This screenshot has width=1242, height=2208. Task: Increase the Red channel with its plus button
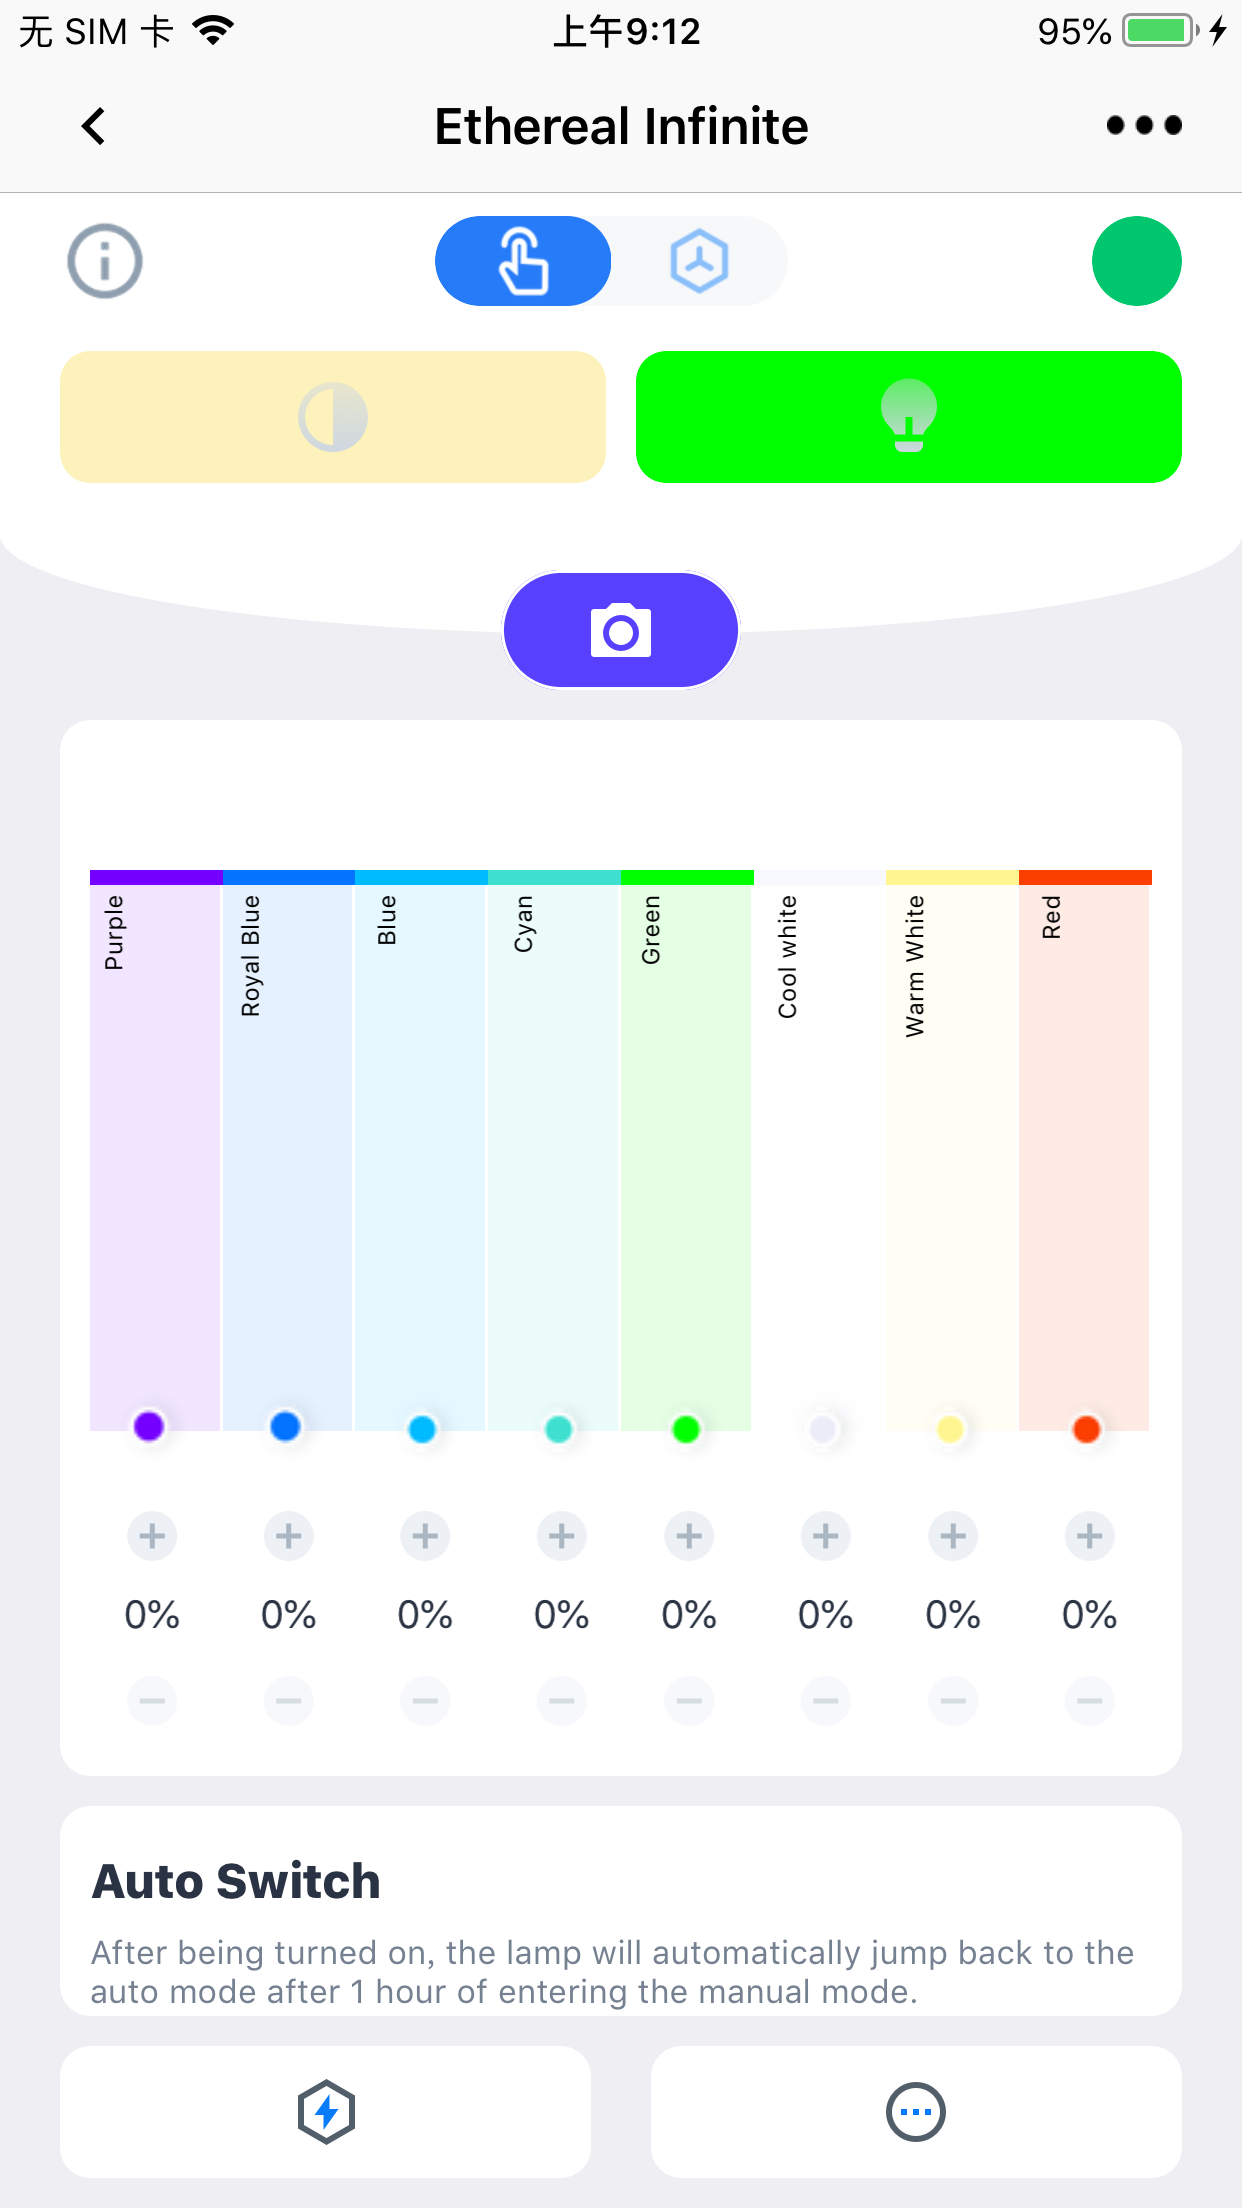(1088, 1536)
